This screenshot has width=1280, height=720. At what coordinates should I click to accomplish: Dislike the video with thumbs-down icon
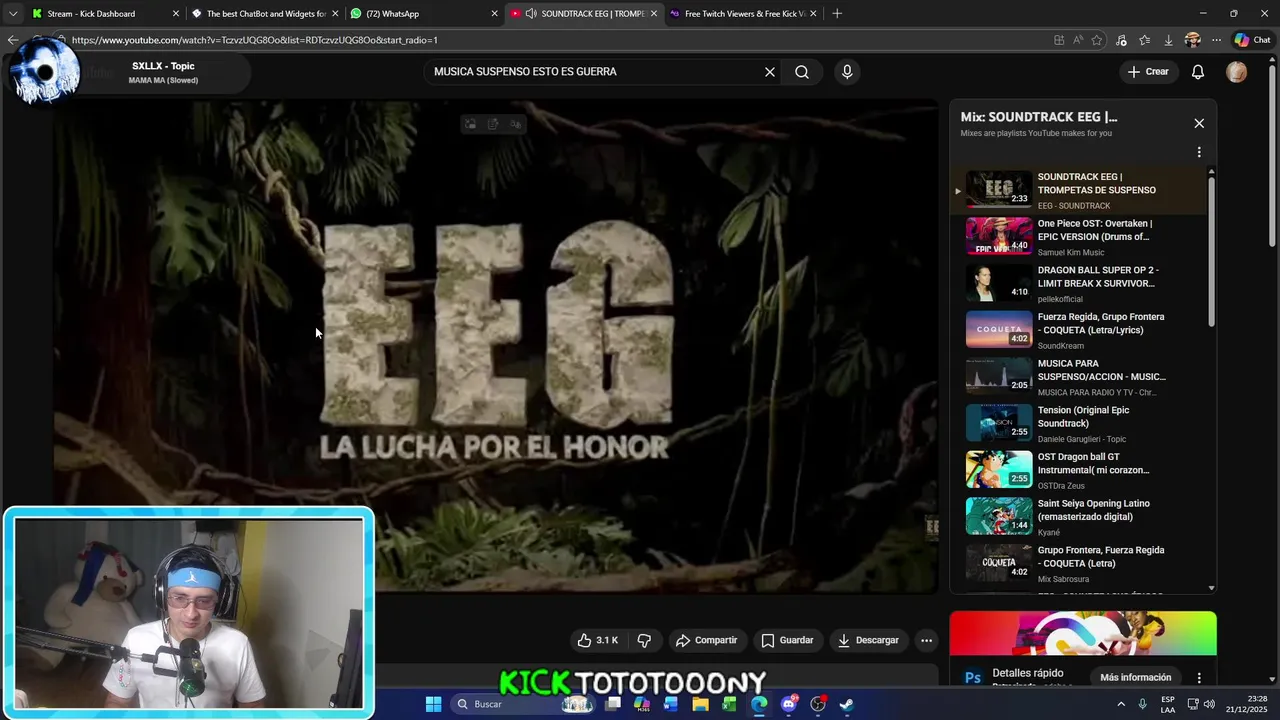tap(644, 640)
